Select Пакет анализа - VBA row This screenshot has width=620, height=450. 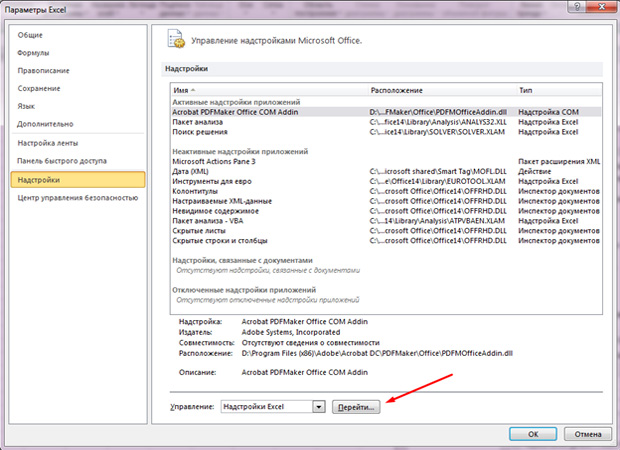pos(386,221)
